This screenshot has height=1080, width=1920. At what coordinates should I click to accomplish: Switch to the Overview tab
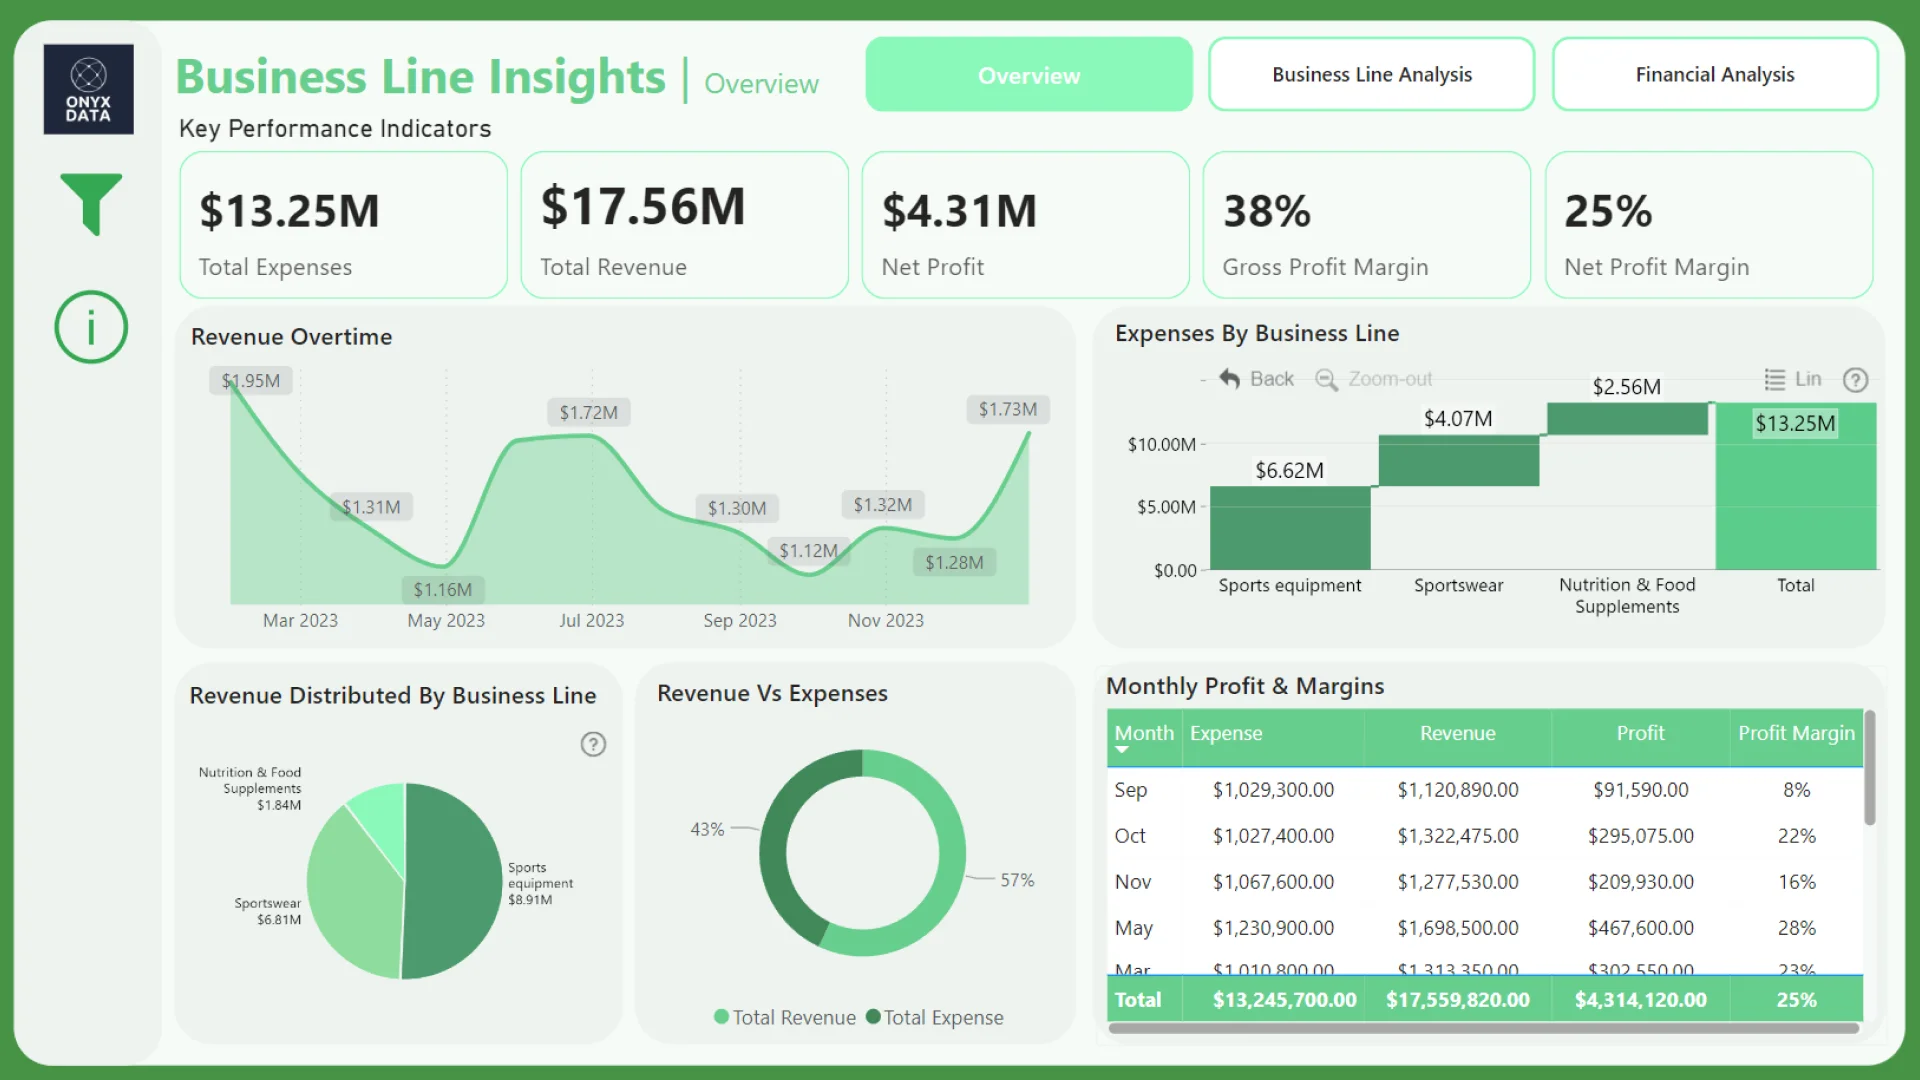tap(1029, 75)
